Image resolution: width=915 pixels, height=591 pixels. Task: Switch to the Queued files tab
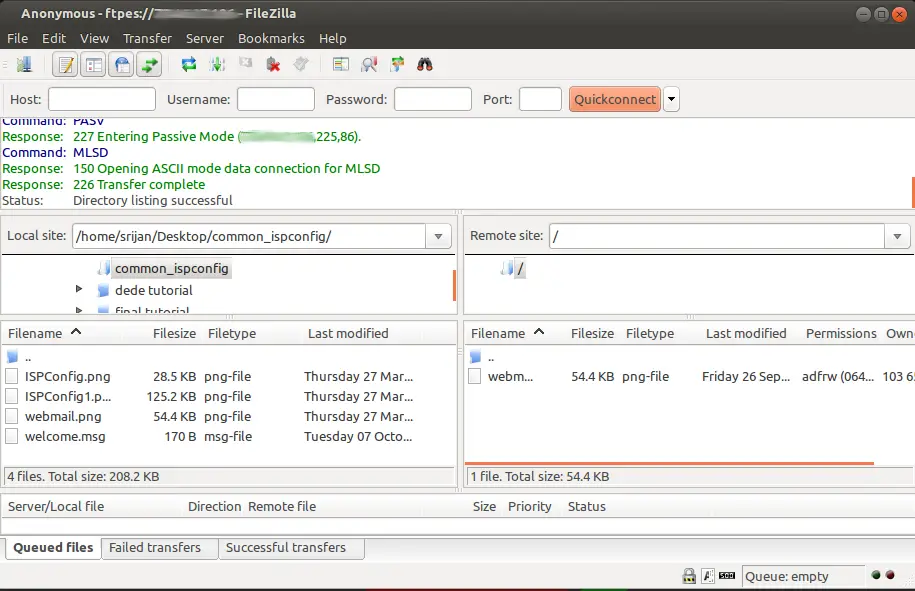[53, 548]
